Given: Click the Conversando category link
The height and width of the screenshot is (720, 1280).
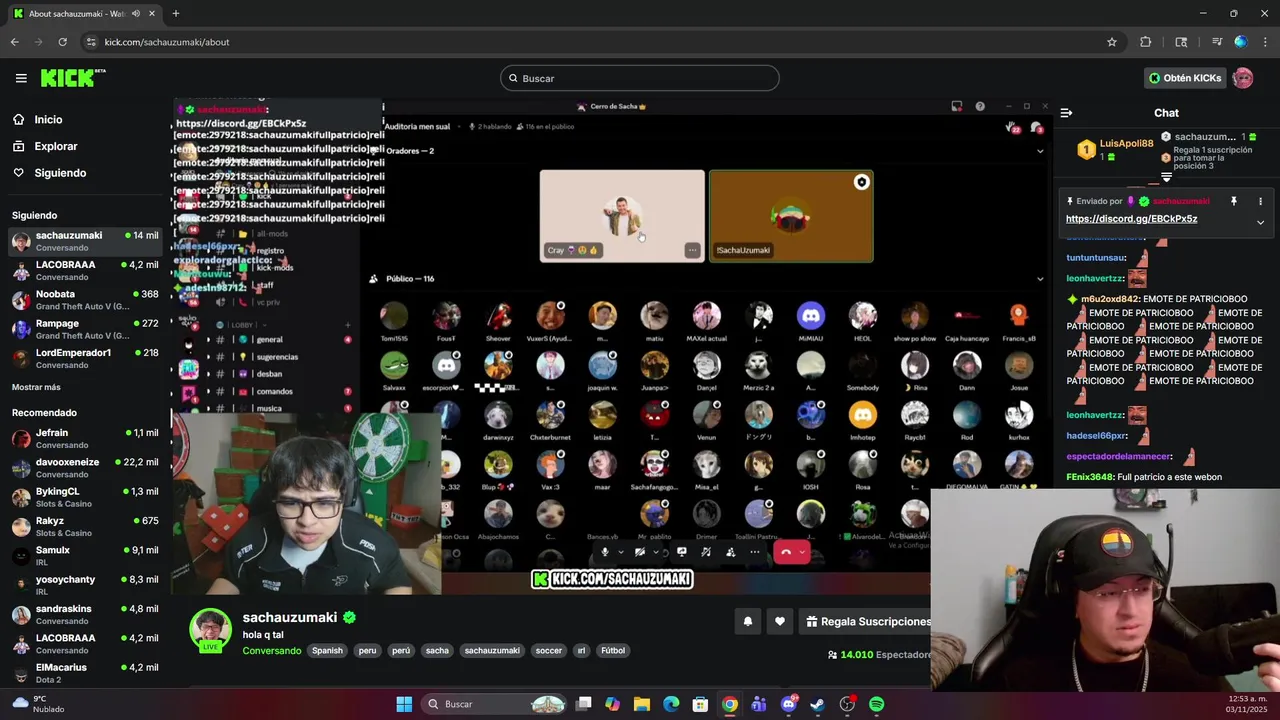Looking at the screenshot, I should (272, 651).
